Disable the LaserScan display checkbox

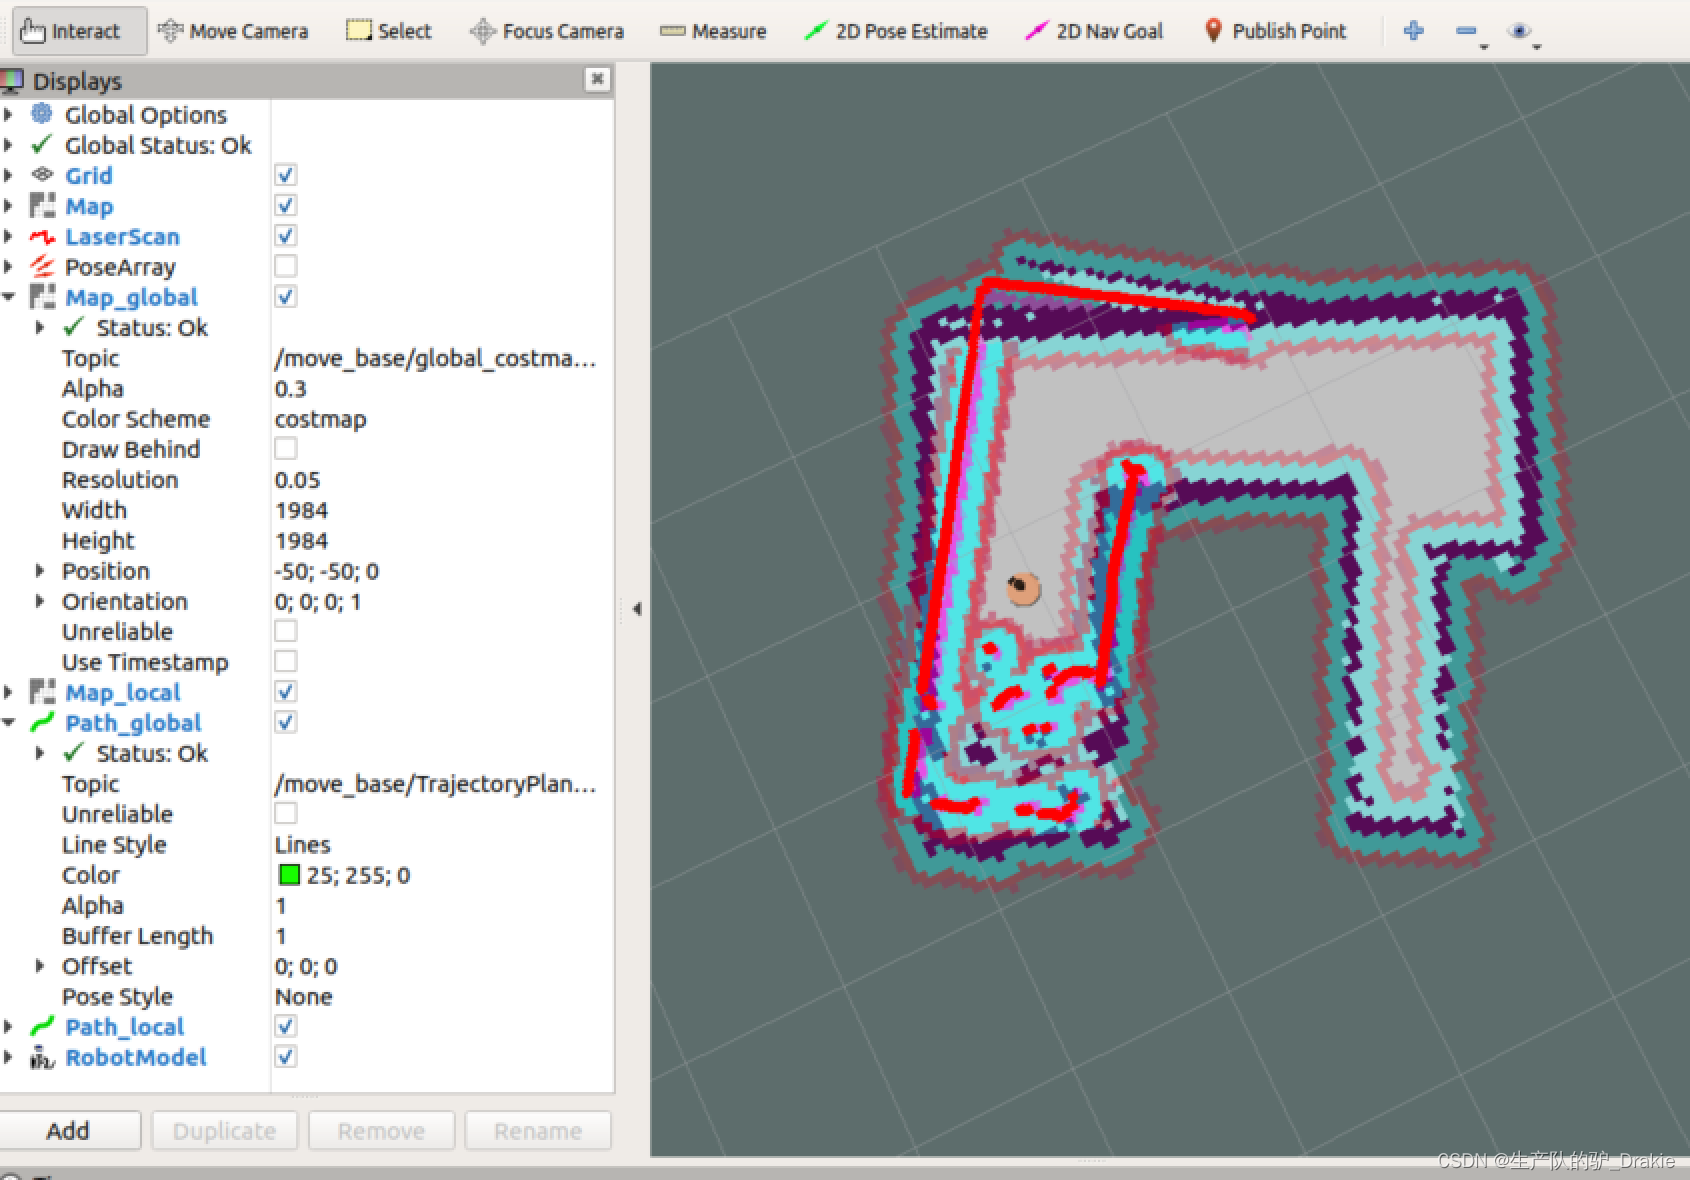tap(285, 236)
